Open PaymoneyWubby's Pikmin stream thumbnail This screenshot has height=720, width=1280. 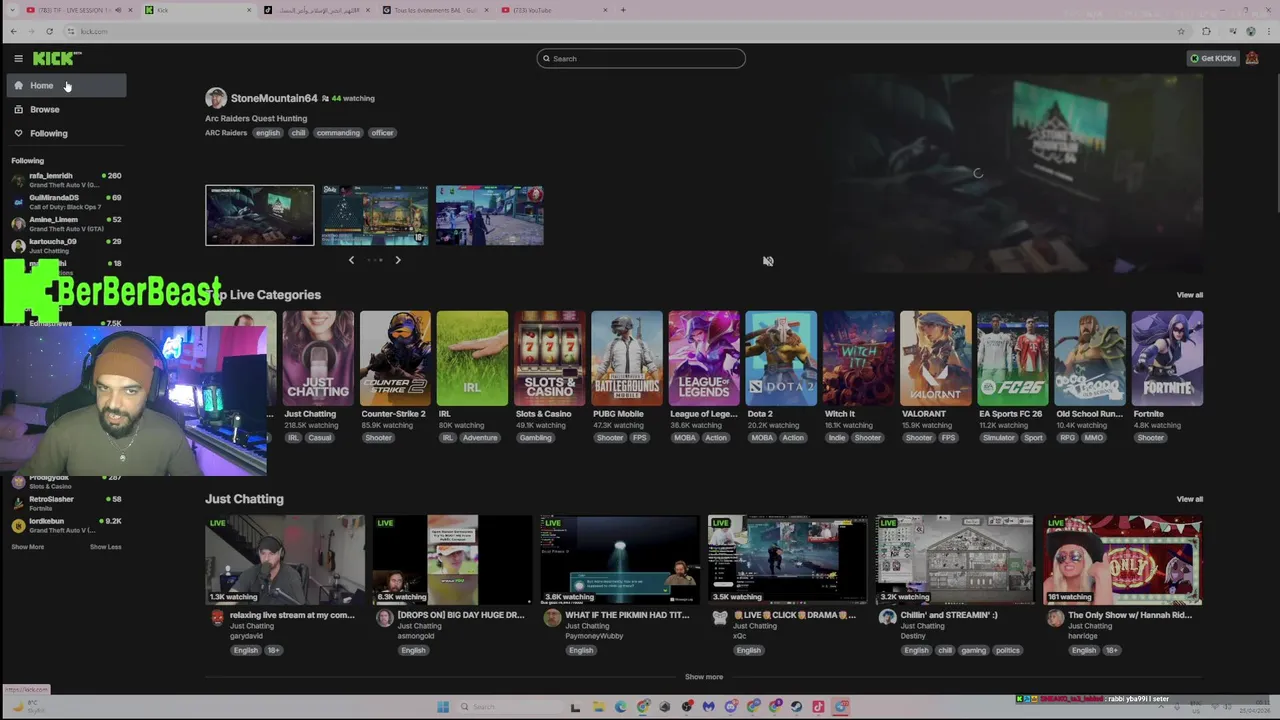pos(620,560)
